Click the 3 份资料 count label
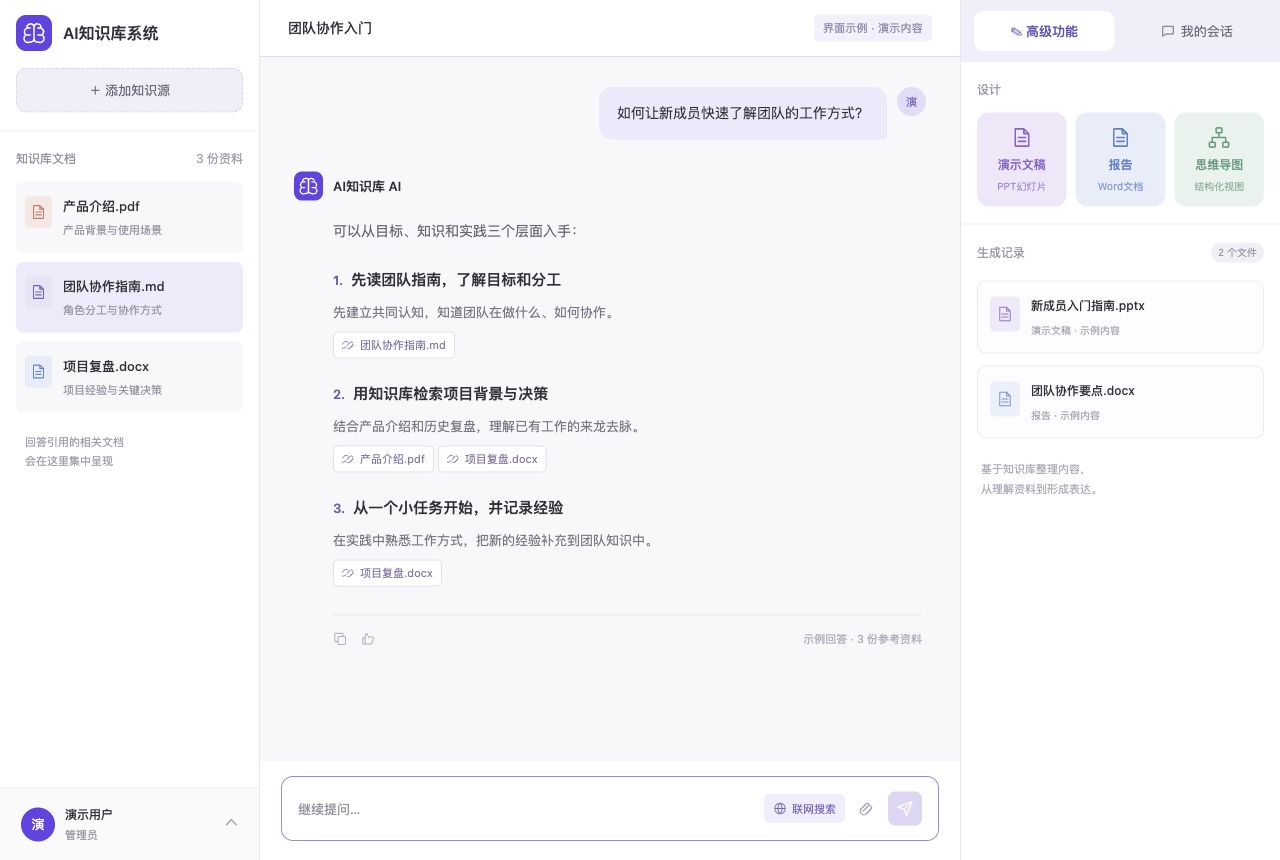Viewport: 1280px width, 860px height. tap(219, 159)
